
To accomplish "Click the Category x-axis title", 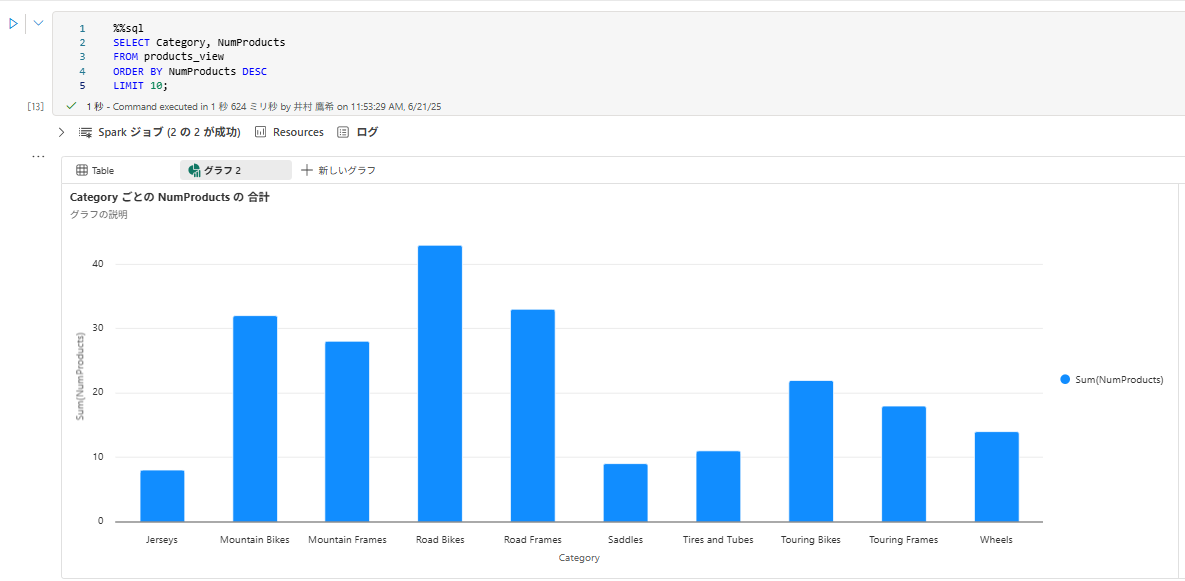I will click(580, 558).
